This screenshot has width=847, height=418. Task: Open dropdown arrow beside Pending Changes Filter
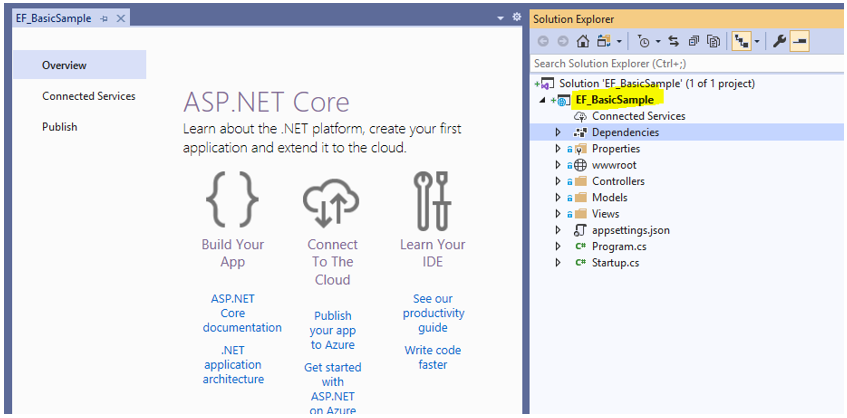pos(658,42)
